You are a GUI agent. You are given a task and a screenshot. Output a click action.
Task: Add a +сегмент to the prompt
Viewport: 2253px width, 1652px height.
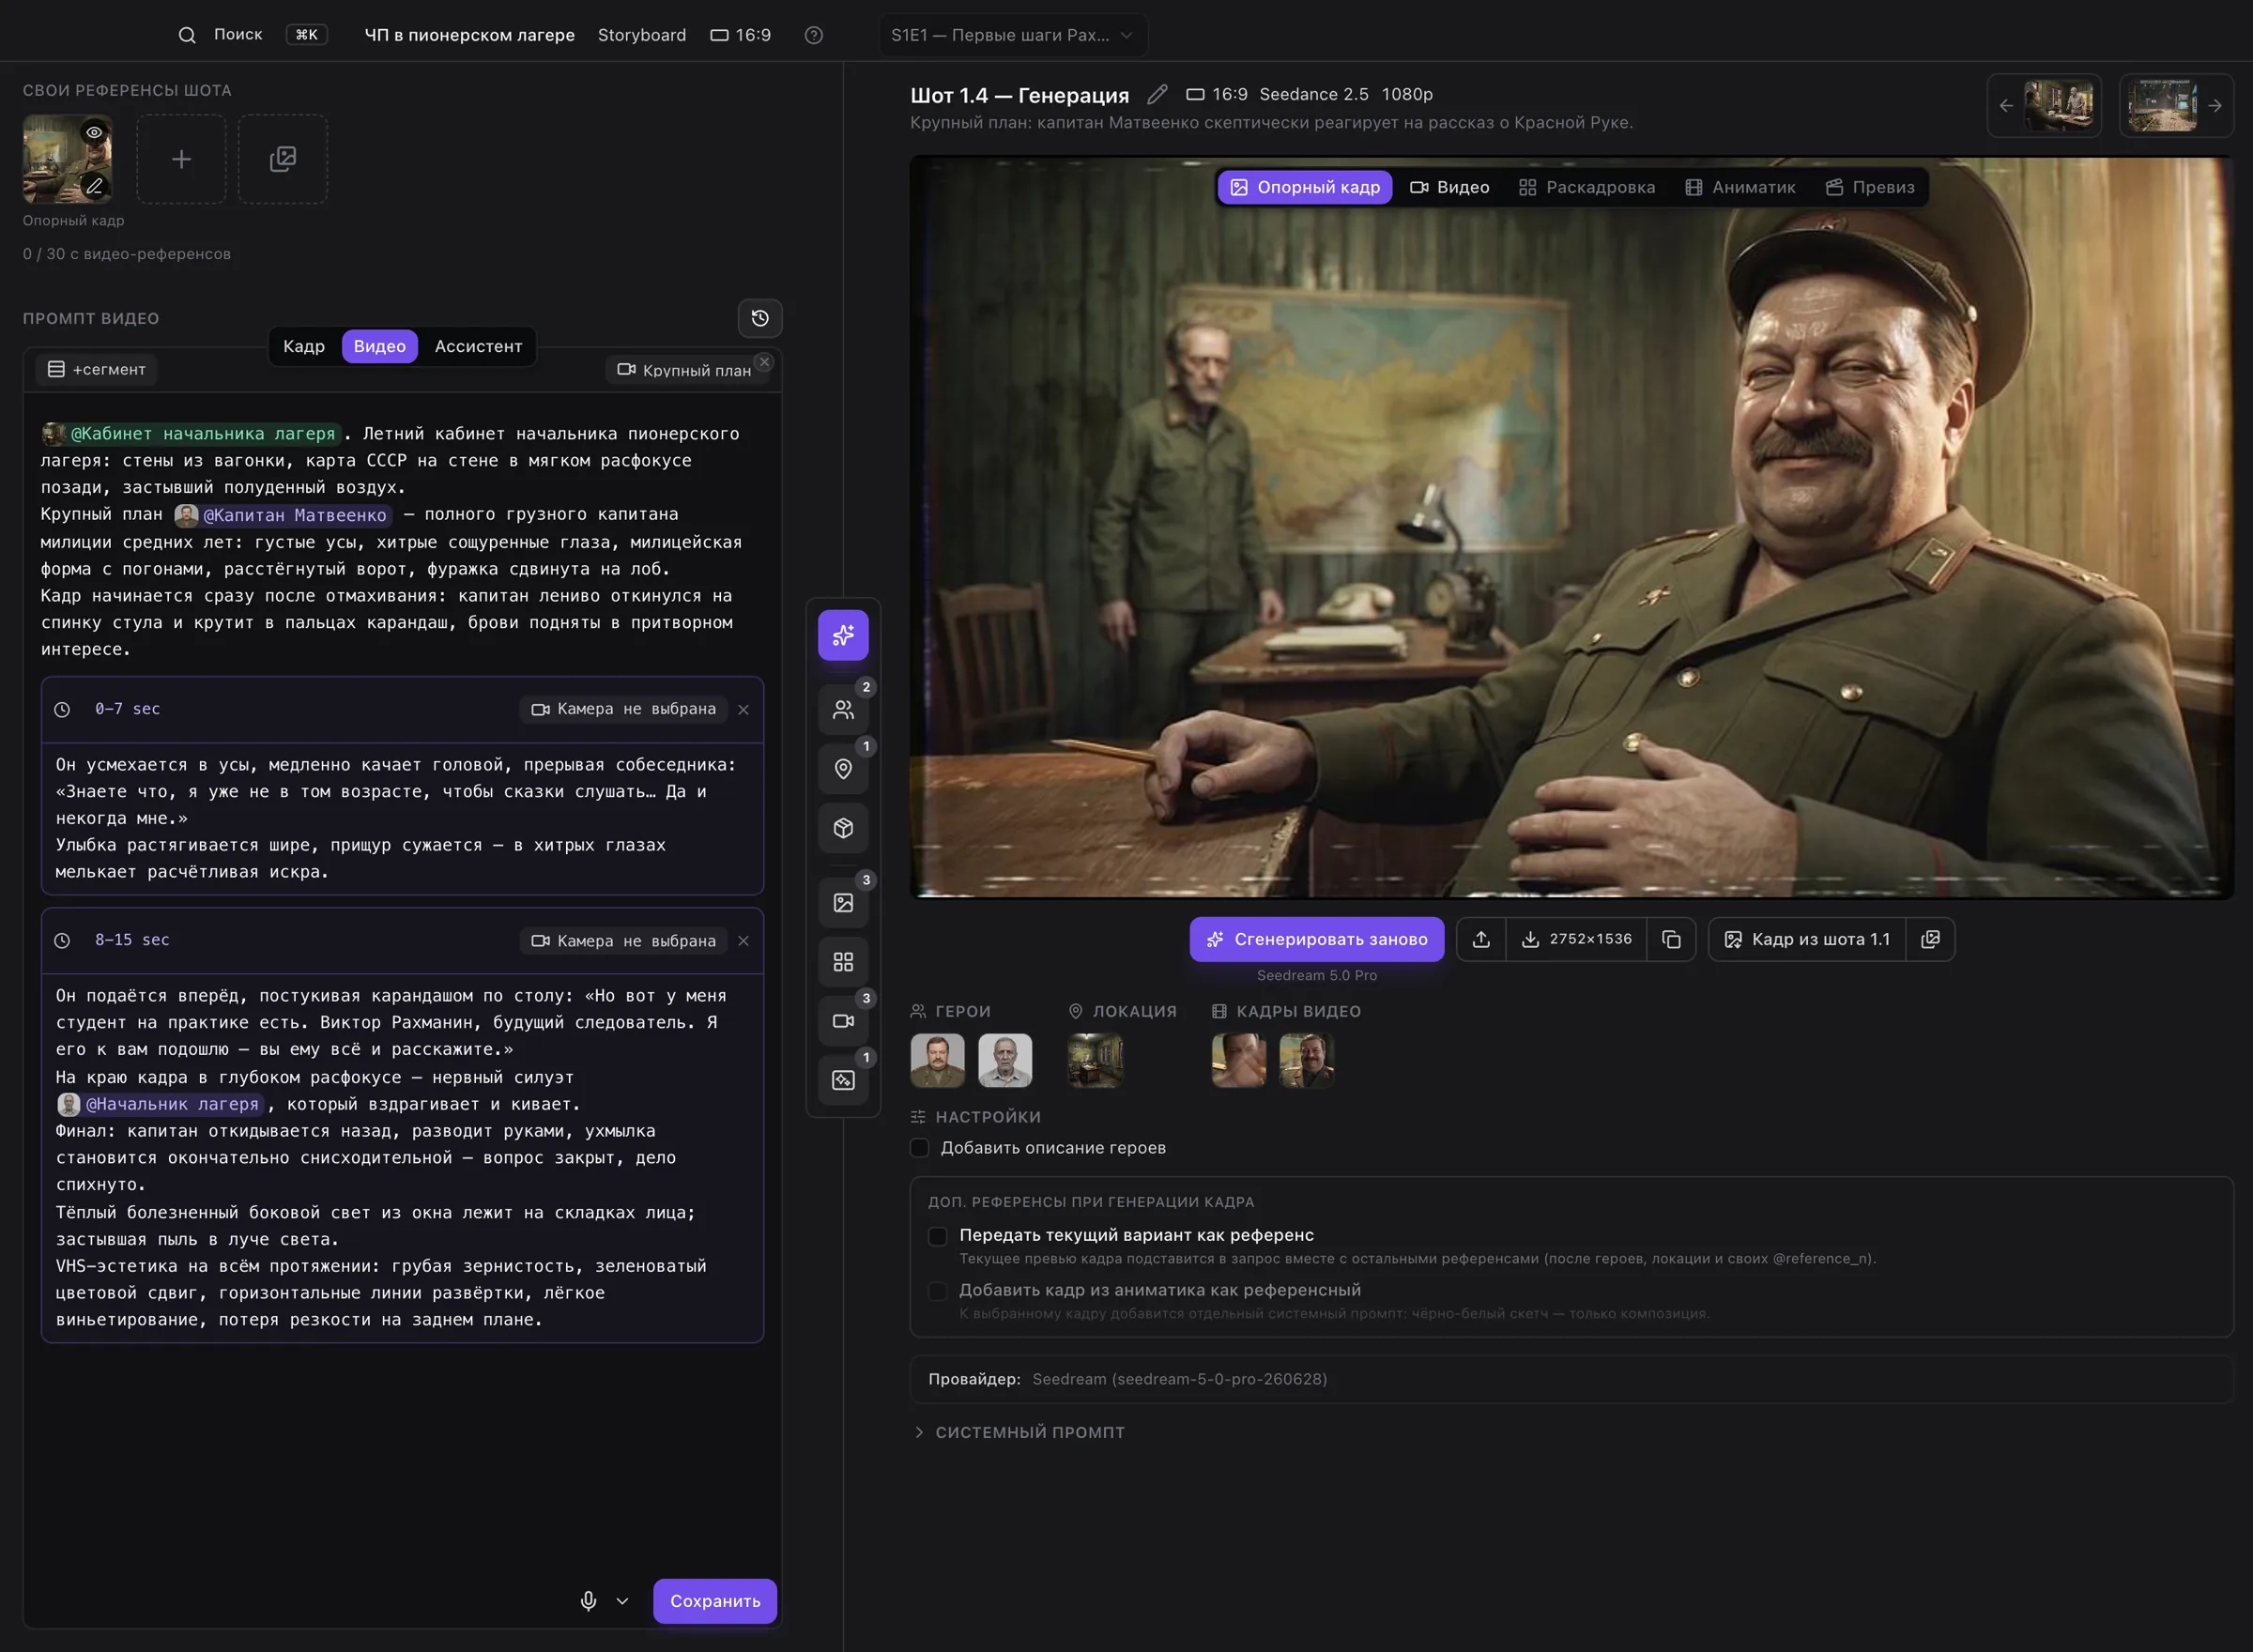97,369
